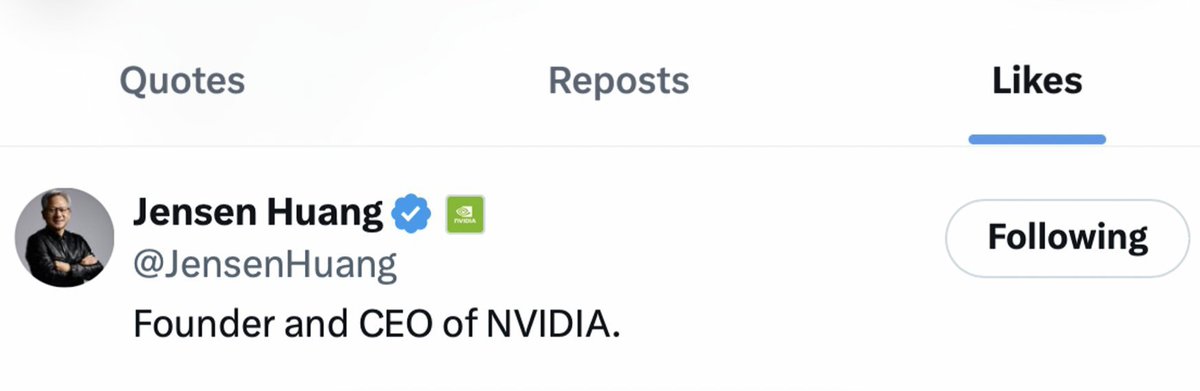
Task: Select the Likes tab
Action: [1037, 80]
